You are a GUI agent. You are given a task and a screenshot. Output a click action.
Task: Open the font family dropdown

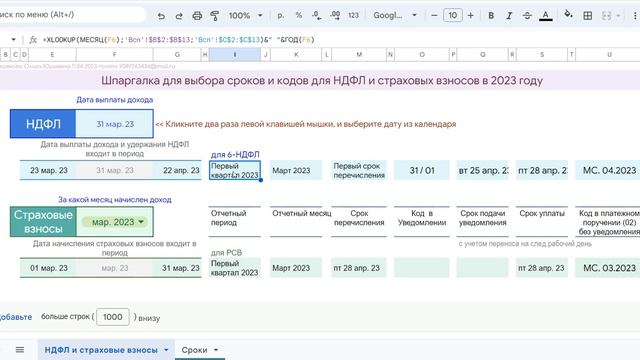(395, 16)
